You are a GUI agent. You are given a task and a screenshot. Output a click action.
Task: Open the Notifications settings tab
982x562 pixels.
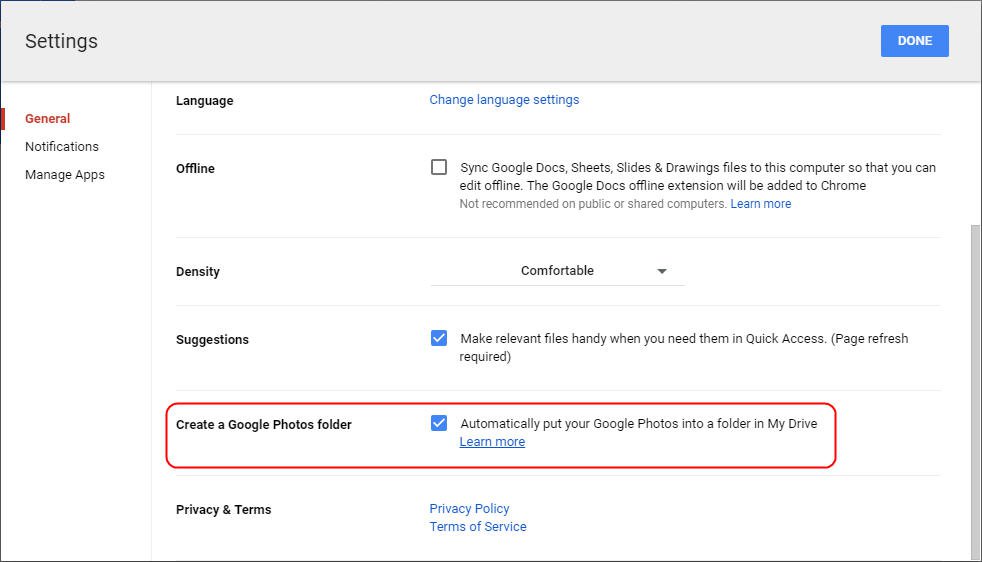(62, 146)
